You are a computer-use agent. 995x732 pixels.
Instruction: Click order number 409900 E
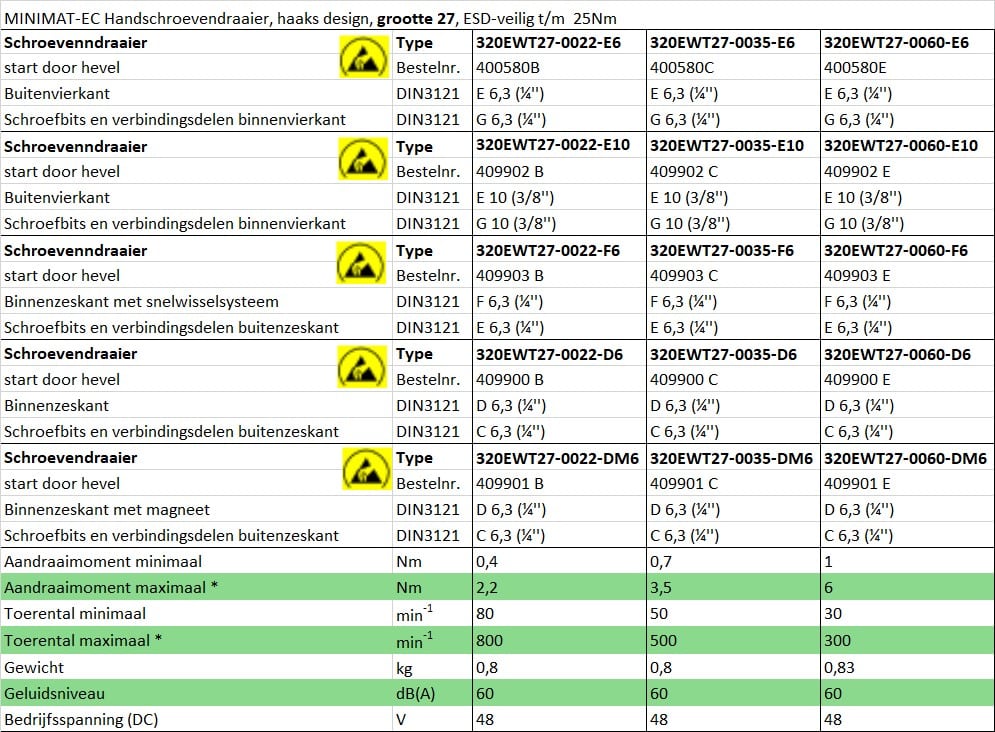[x=857, y=380]
